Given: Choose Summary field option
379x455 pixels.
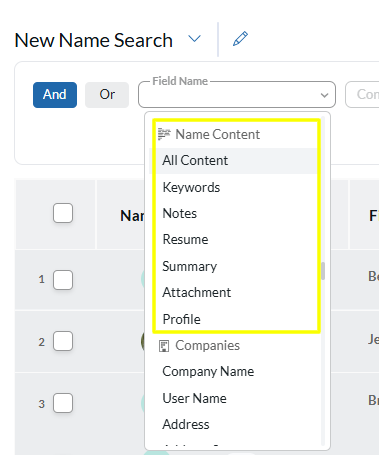Looking at the screenshot, I should pos(233,266).
